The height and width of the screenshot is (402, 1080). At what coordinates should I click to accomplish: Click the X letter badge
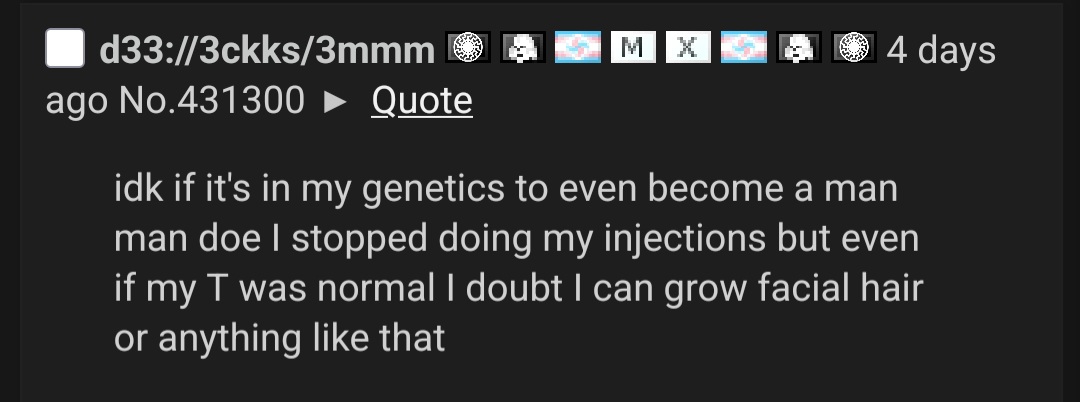(x=686, y=48)
